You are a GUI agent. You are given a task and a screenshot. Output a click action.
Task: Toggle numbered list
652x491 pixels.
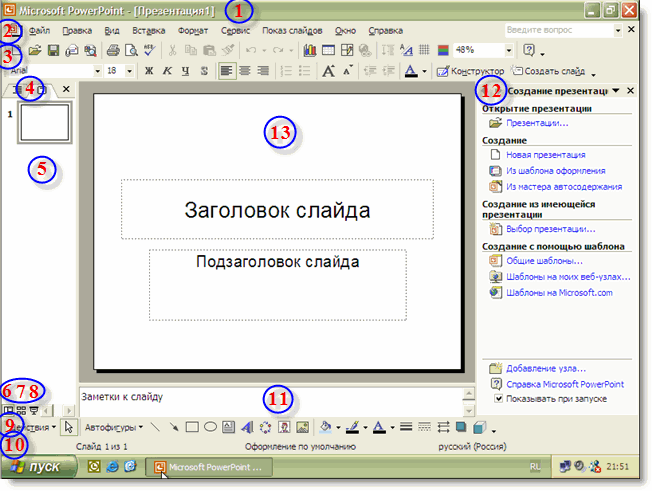[286, 71]
